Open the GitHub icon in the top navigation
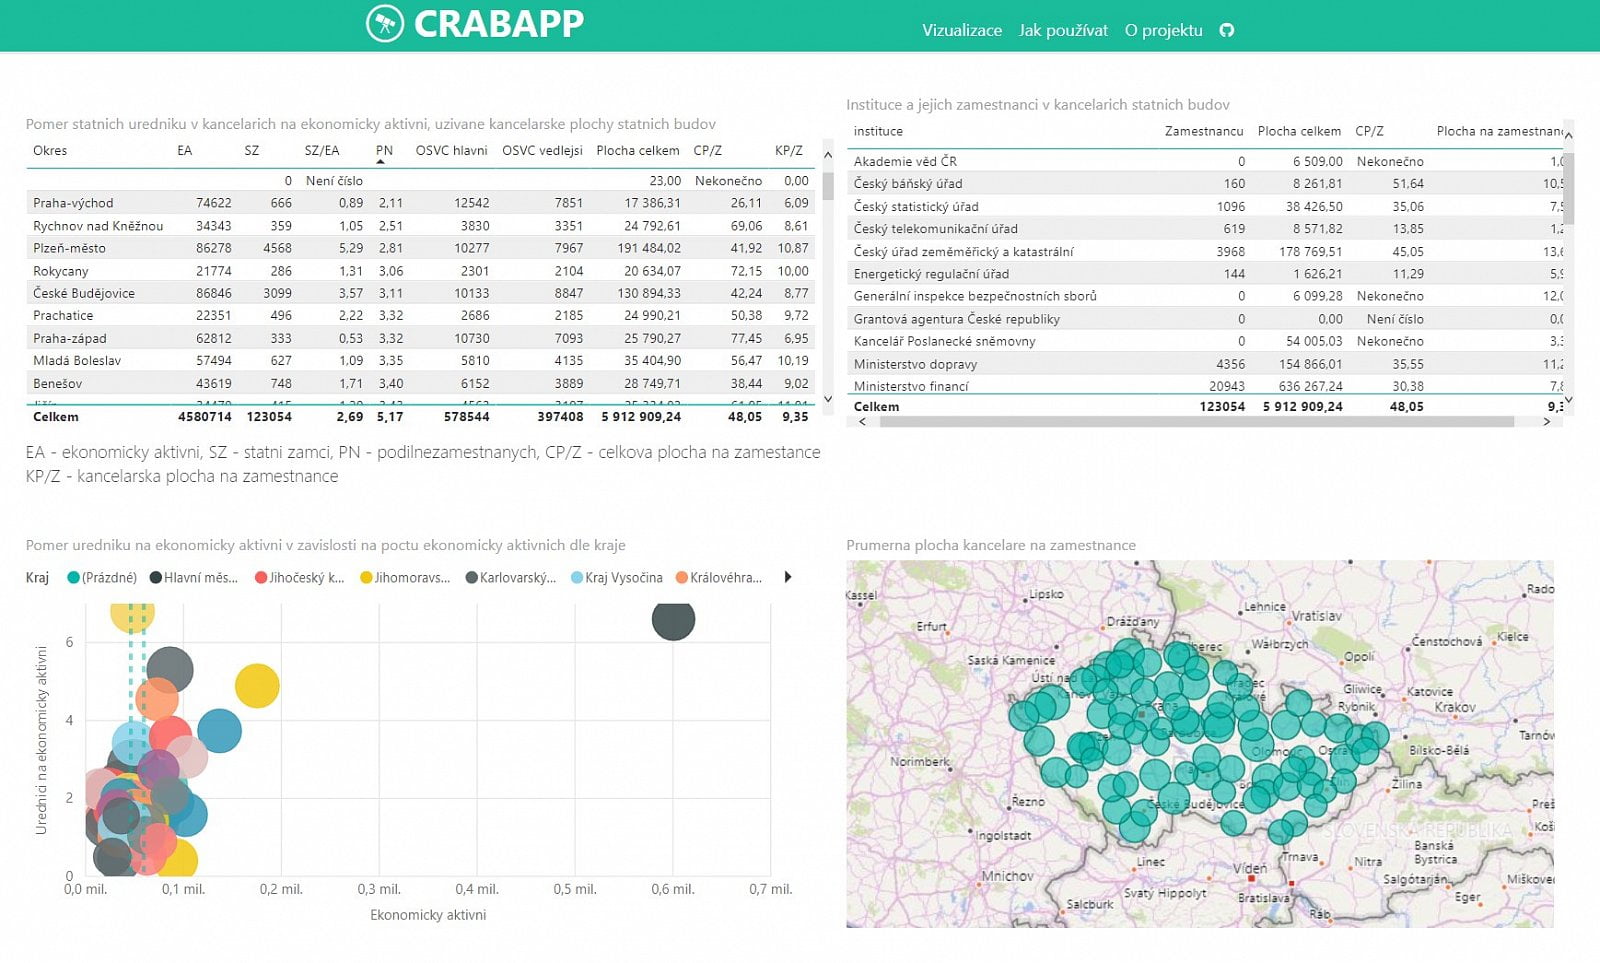 click(1226, 30)
